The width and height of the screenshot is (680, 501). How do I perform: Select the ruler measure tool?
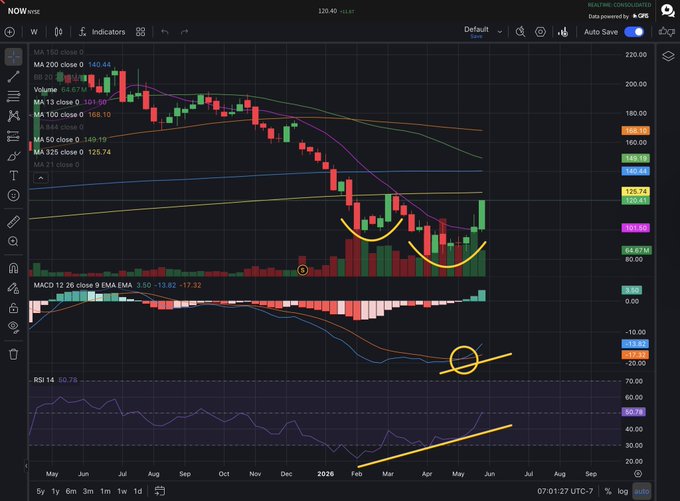point(13,222)
